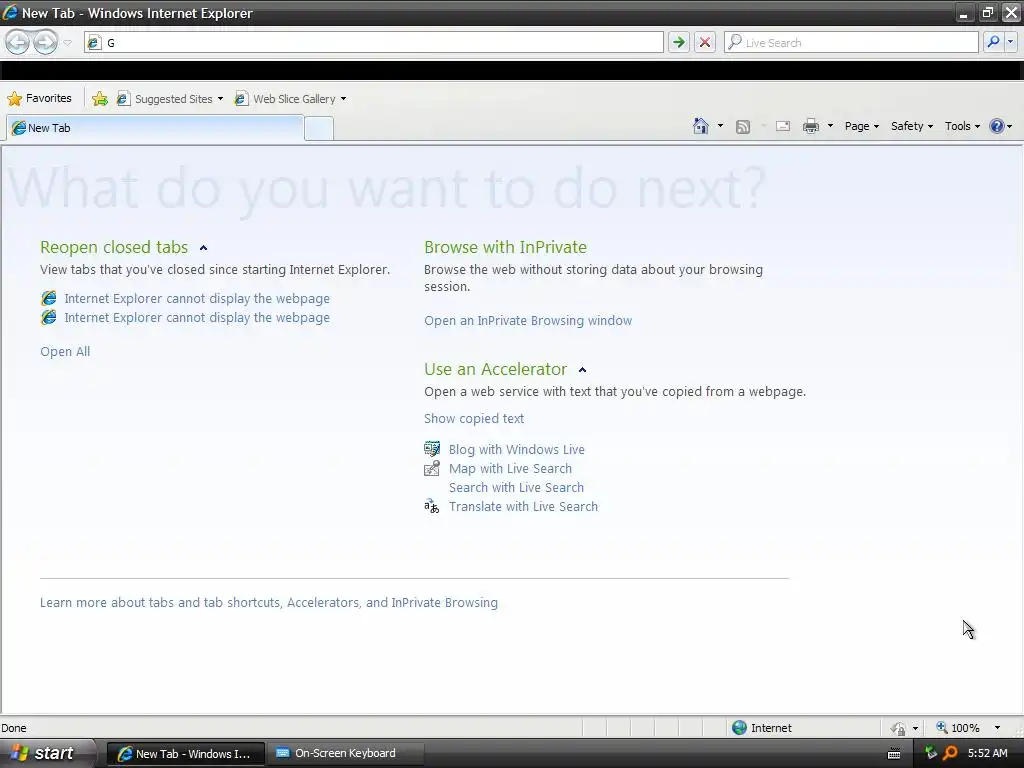This screenshot has height=768, width=1024.
Task: Click Blog with Windows Live accelerator
Action: (517, 449)
